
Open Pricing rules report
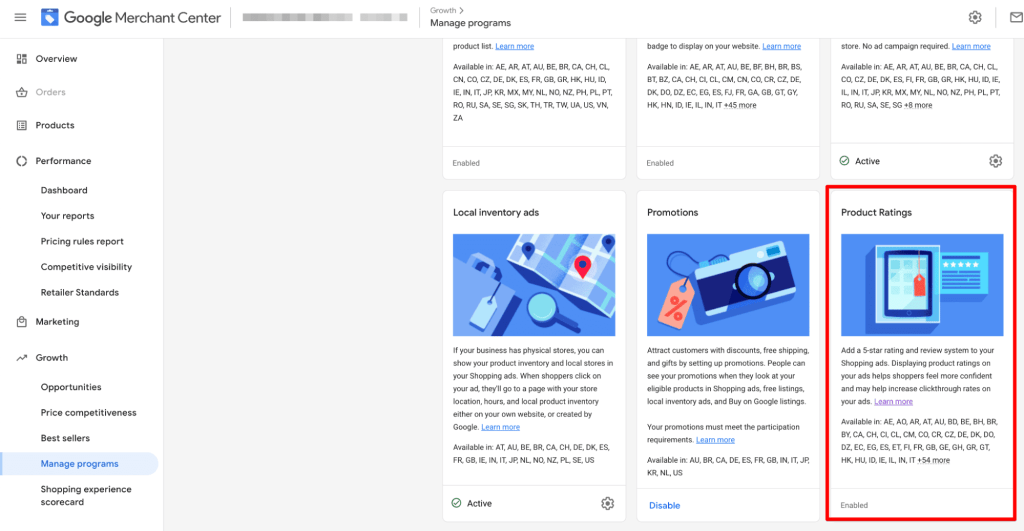(82, 242)
